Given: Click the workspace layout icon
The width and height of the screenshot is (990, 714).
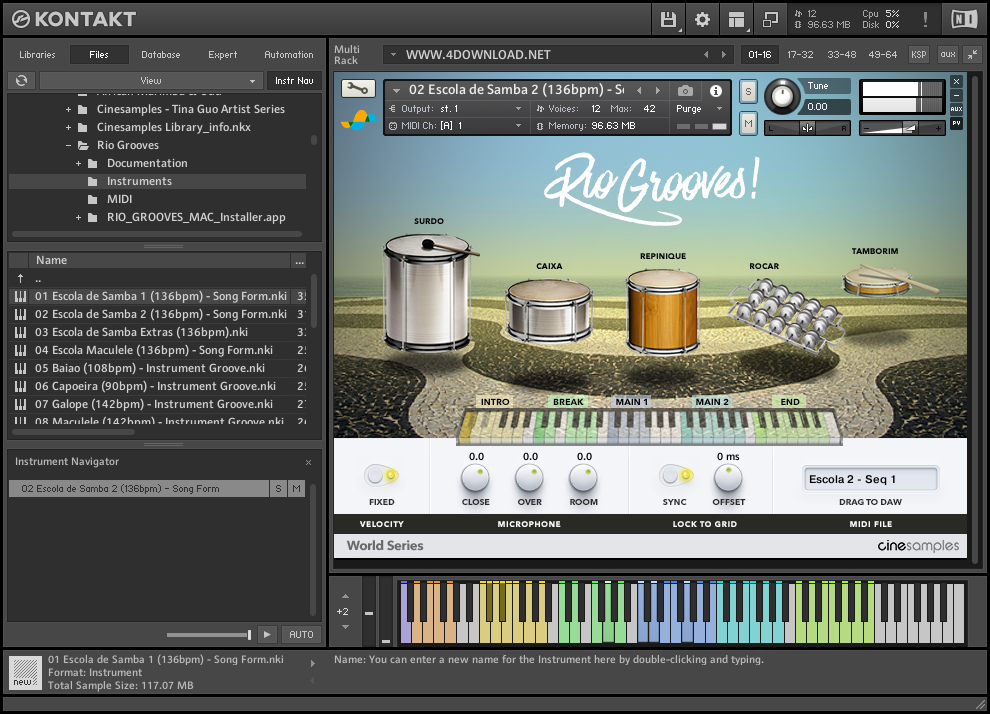Looking at the screenshot, I should click(737, 19).
